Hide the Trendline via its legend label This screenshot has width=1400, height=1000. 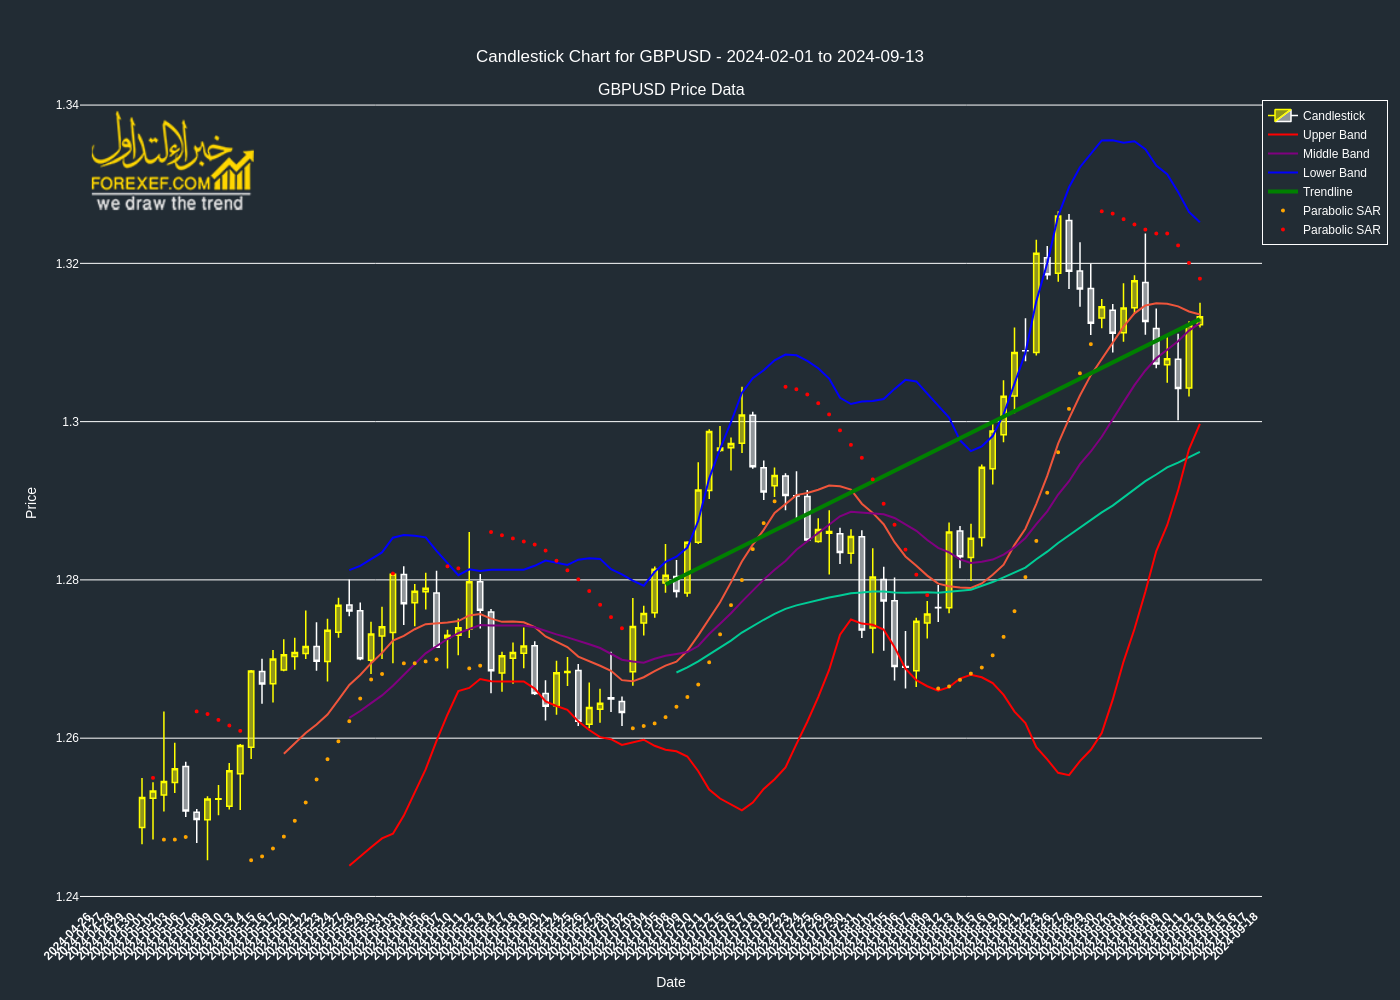click(x=1327, y=192)
